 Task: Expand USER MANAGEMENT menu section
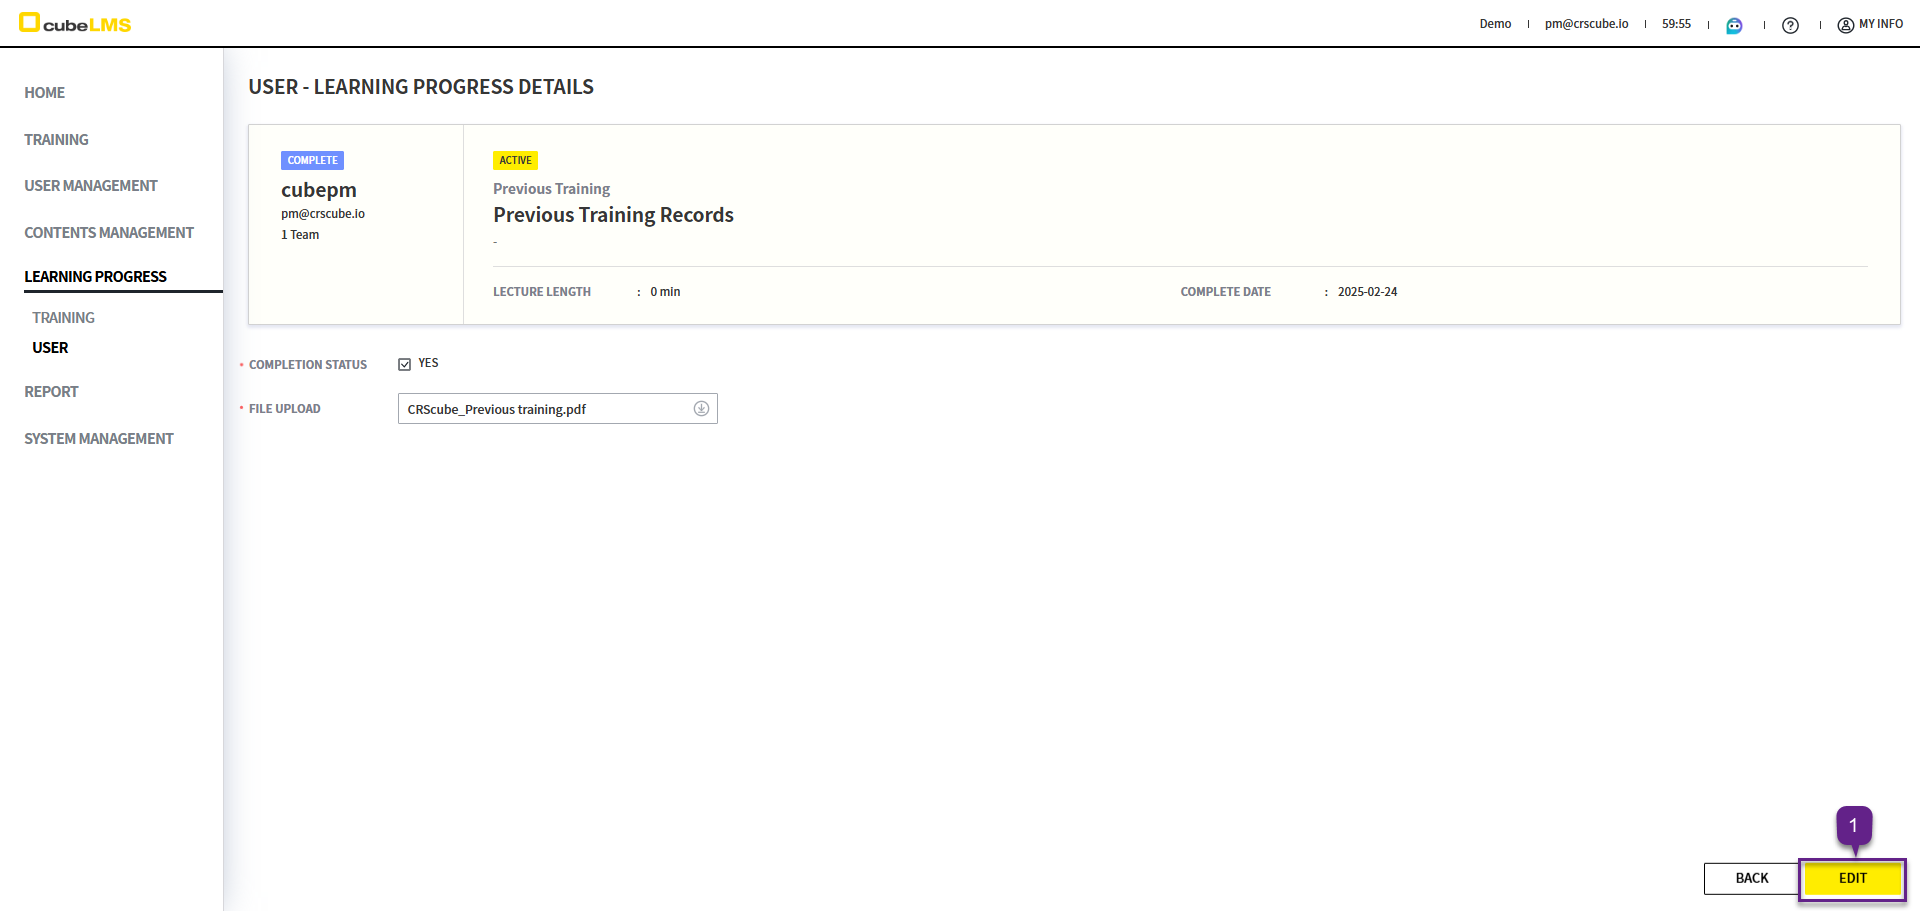pos(91,186)
